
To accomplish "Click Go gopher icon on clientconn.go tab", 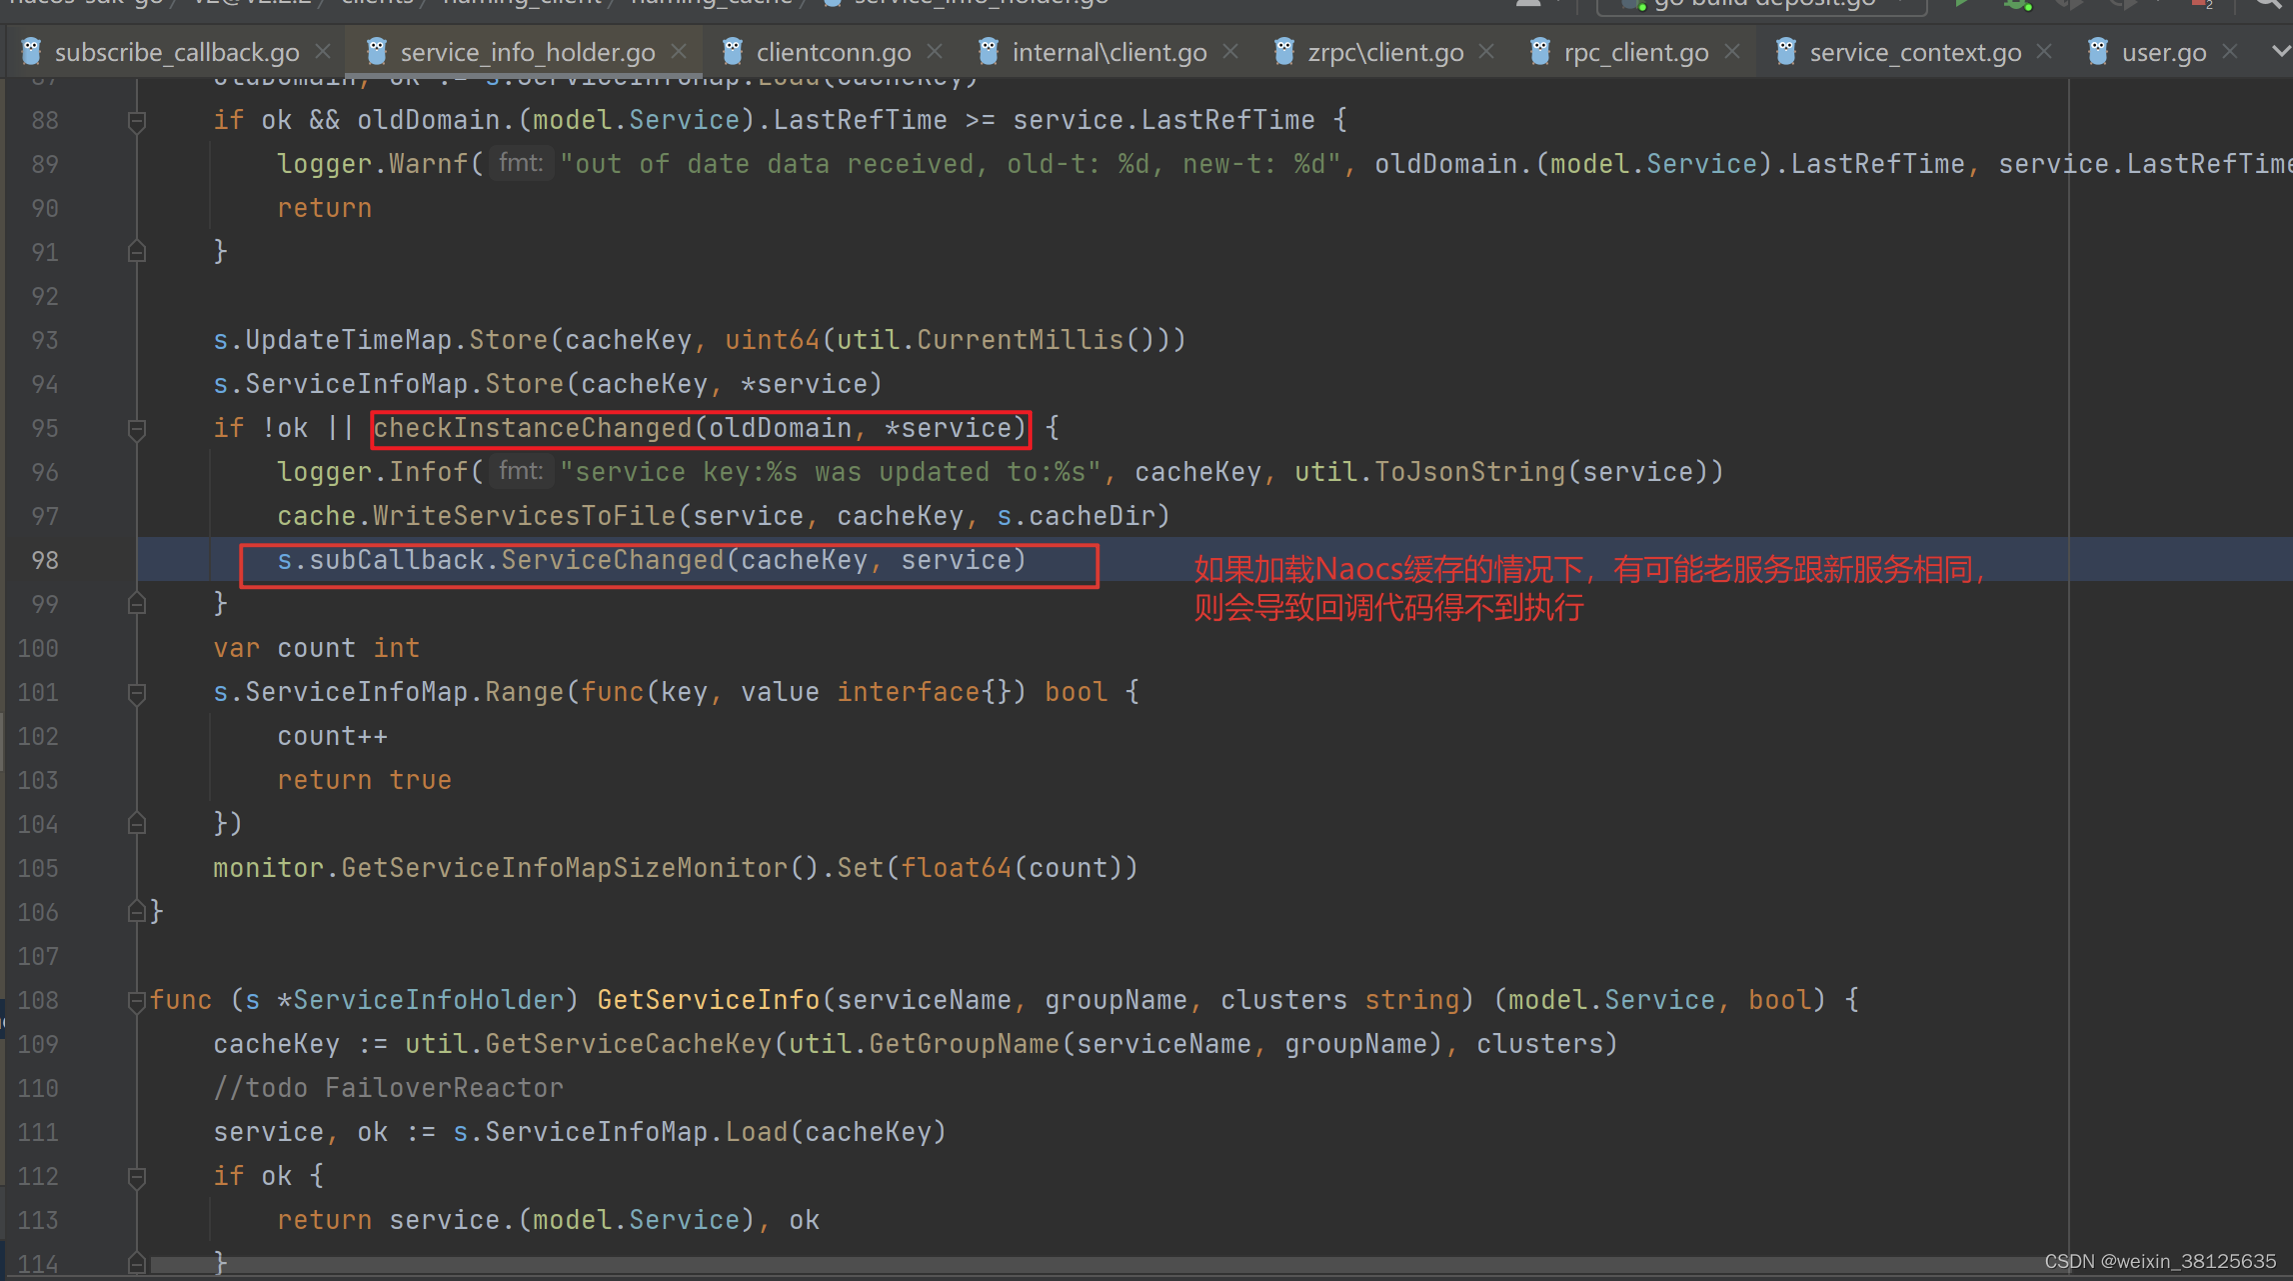I will (x=733, y=51).
